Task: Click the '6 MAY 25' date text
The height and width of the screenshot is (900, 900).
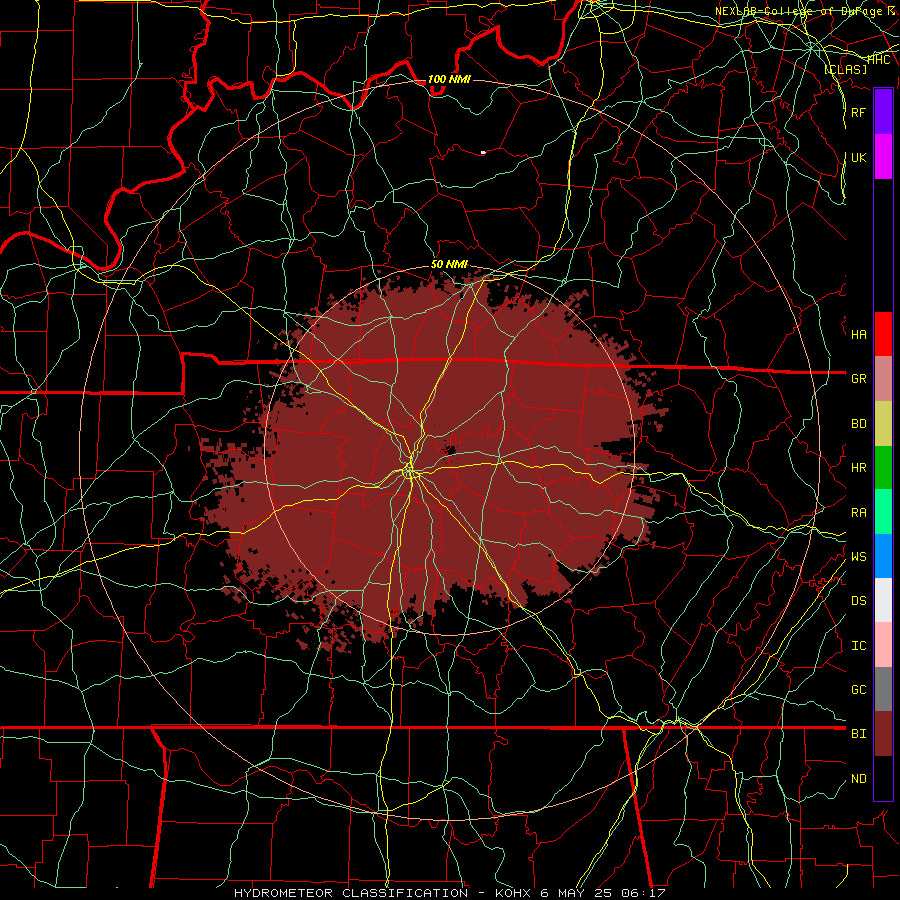Action: pos(576,893)
